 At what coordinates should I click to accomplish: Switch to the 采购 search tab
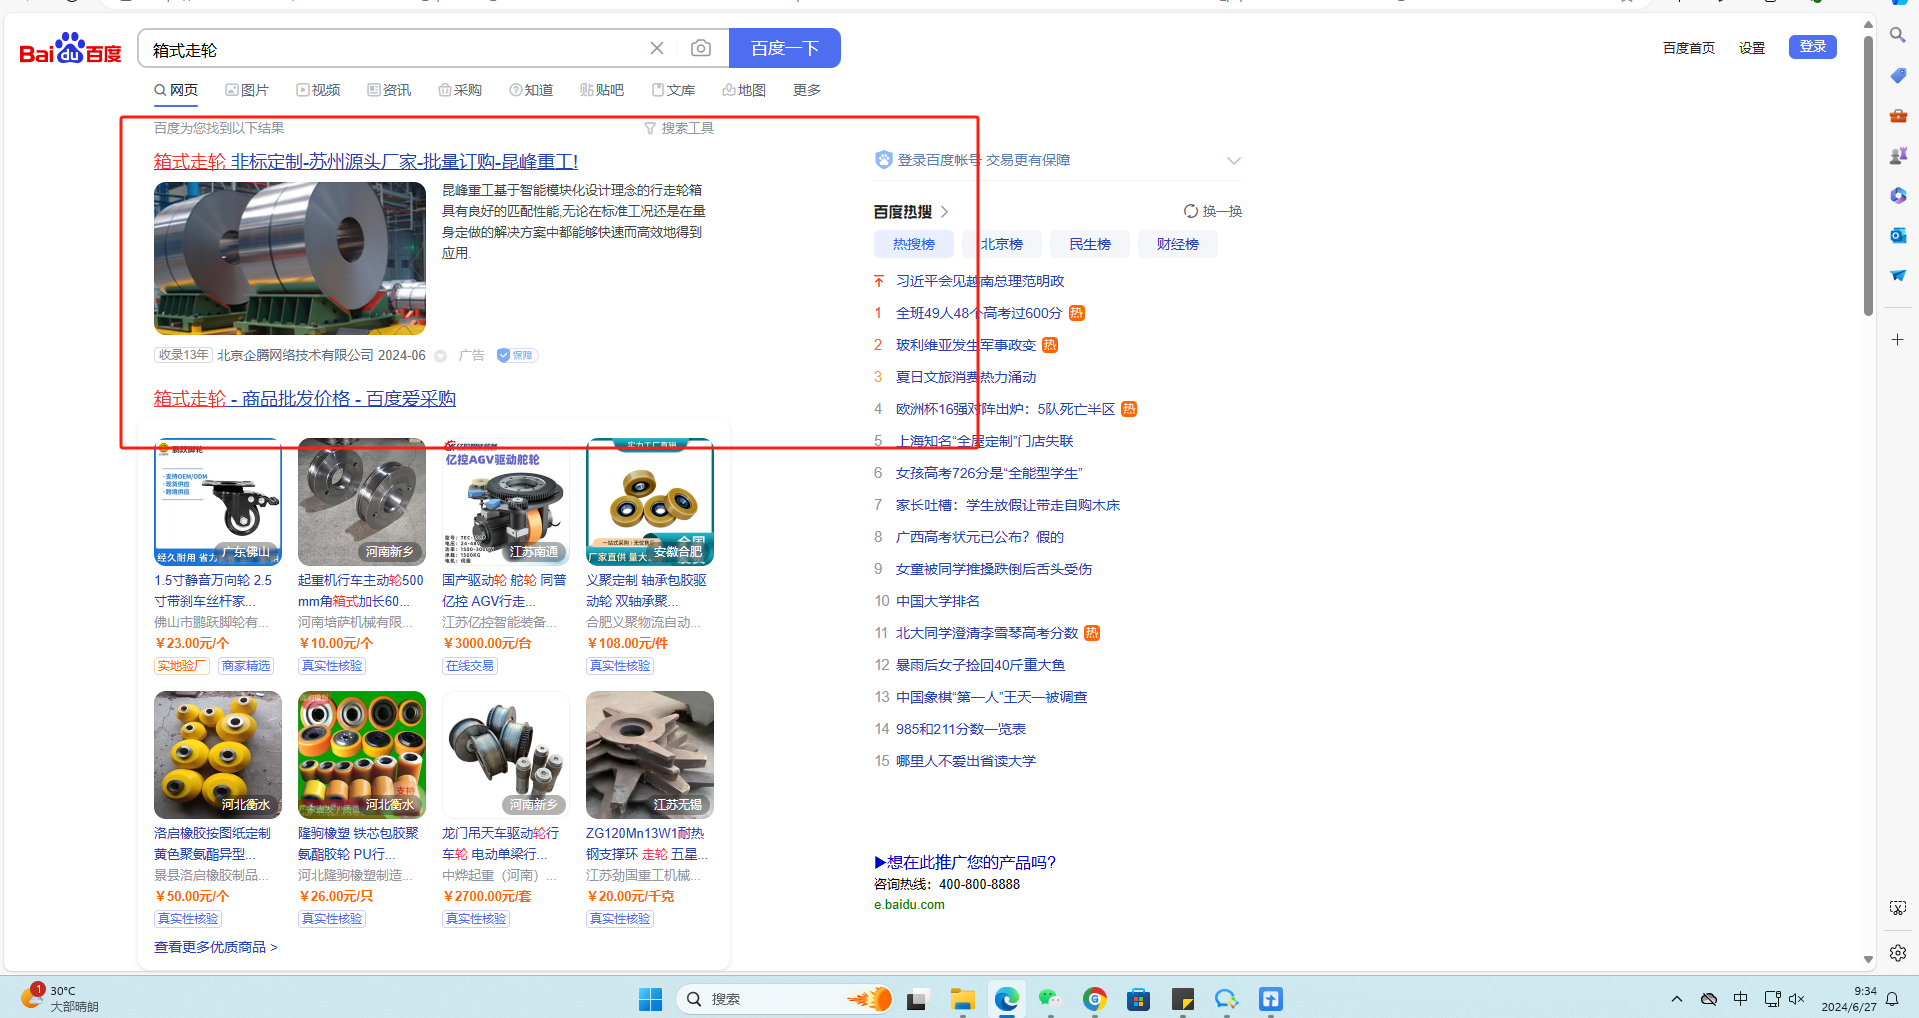click(460, 90)
